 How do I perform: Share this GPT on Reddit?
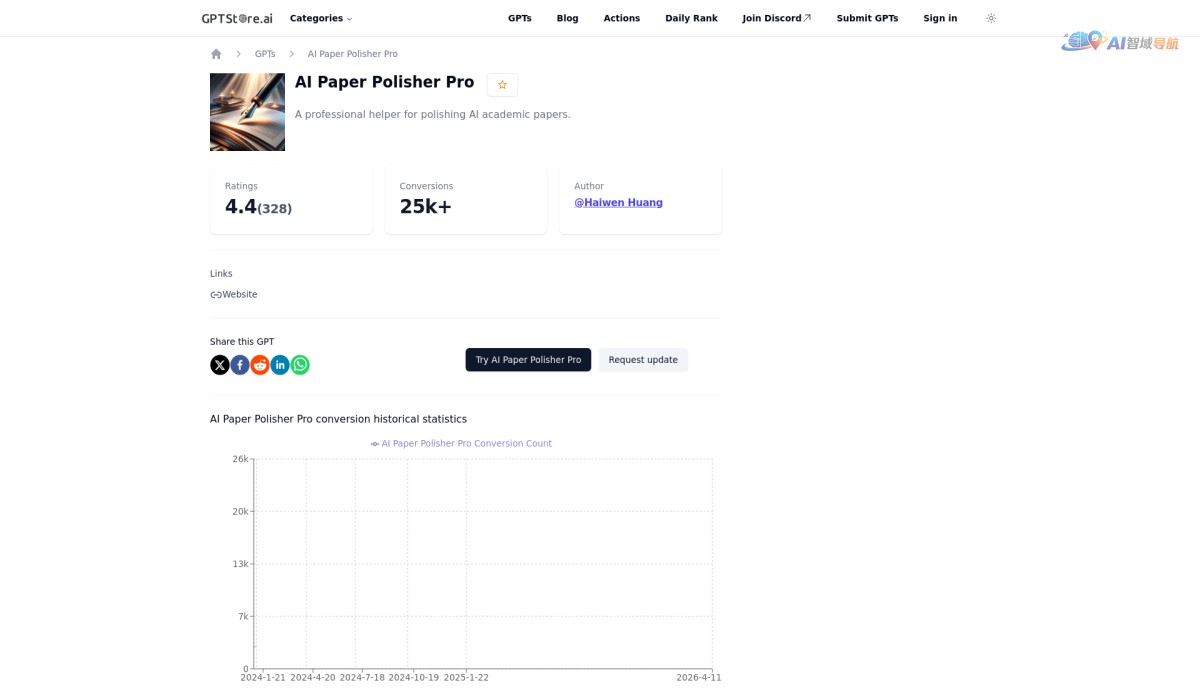point(259,364)
